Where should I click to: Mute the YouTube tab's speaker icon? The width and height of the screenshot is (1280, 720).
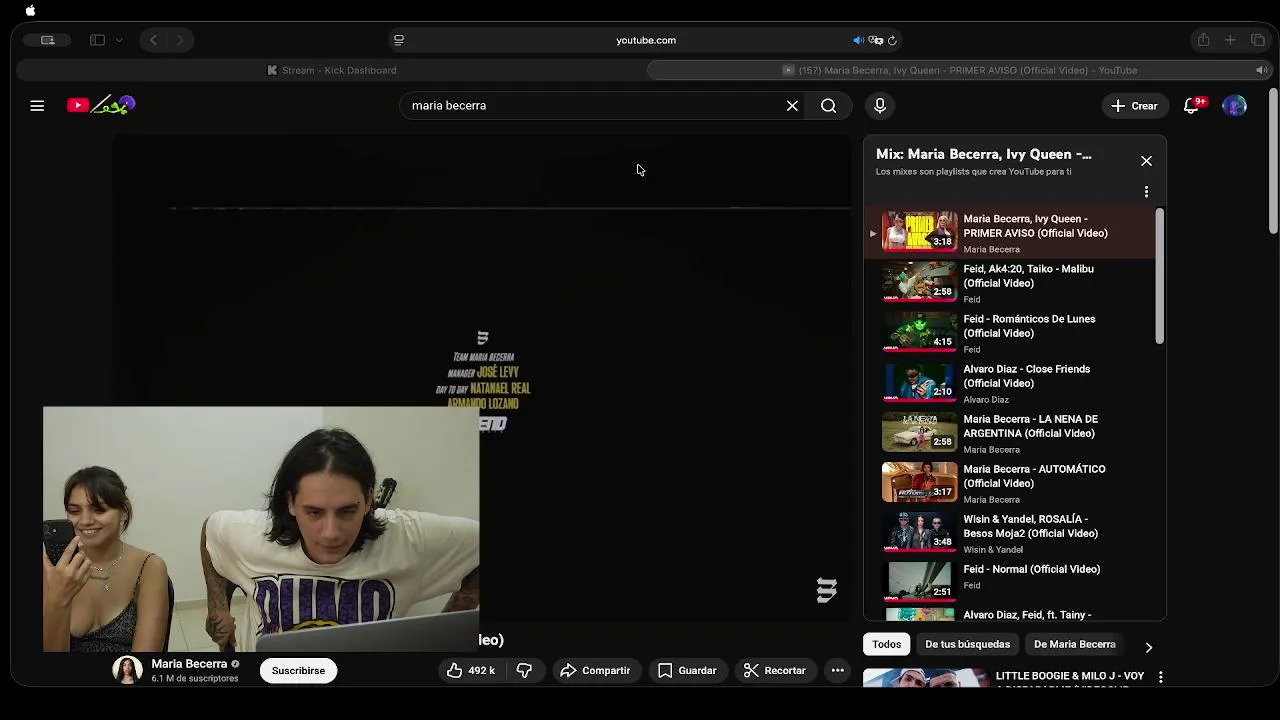click(x=1260, y=70)
